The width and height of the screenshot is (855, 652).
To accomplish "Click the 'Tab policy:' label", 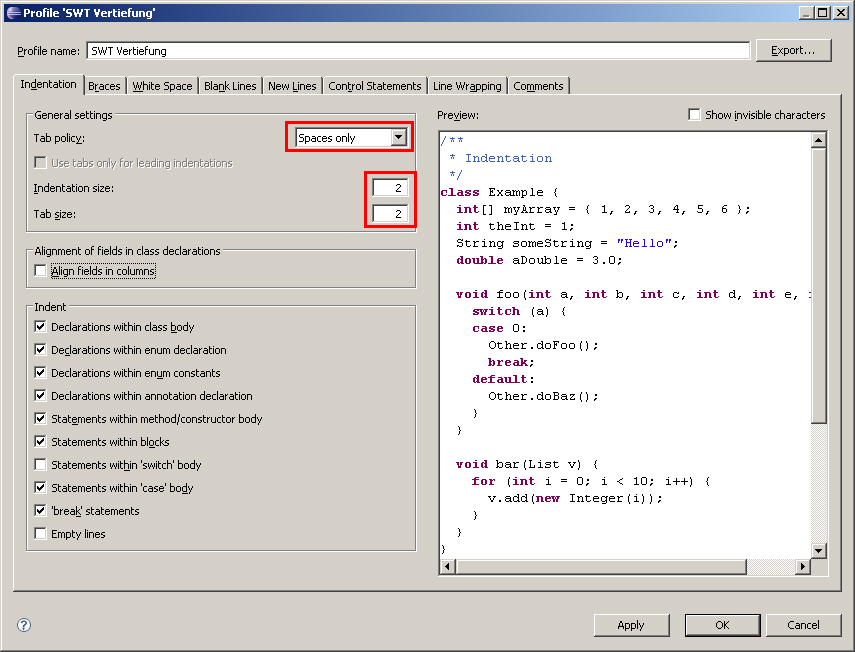I will tap(59, 138).
